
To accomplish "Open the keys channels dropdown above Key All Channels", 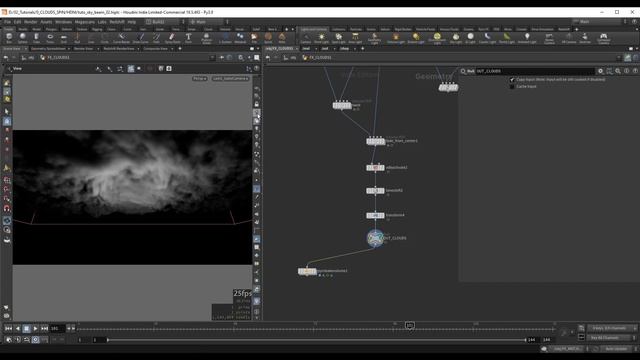I will pyautogui.click(x=611, y=328).
